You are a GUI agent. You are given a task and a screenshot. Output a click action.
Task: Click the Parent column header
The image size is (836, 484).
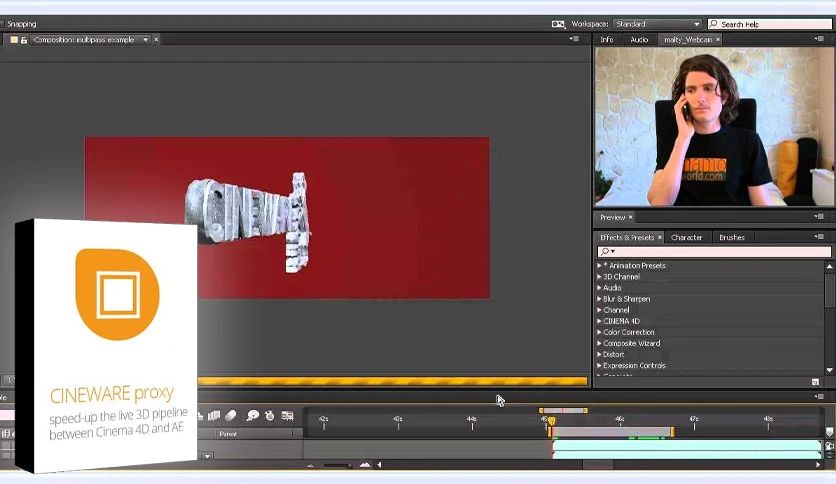pos(228,434)
